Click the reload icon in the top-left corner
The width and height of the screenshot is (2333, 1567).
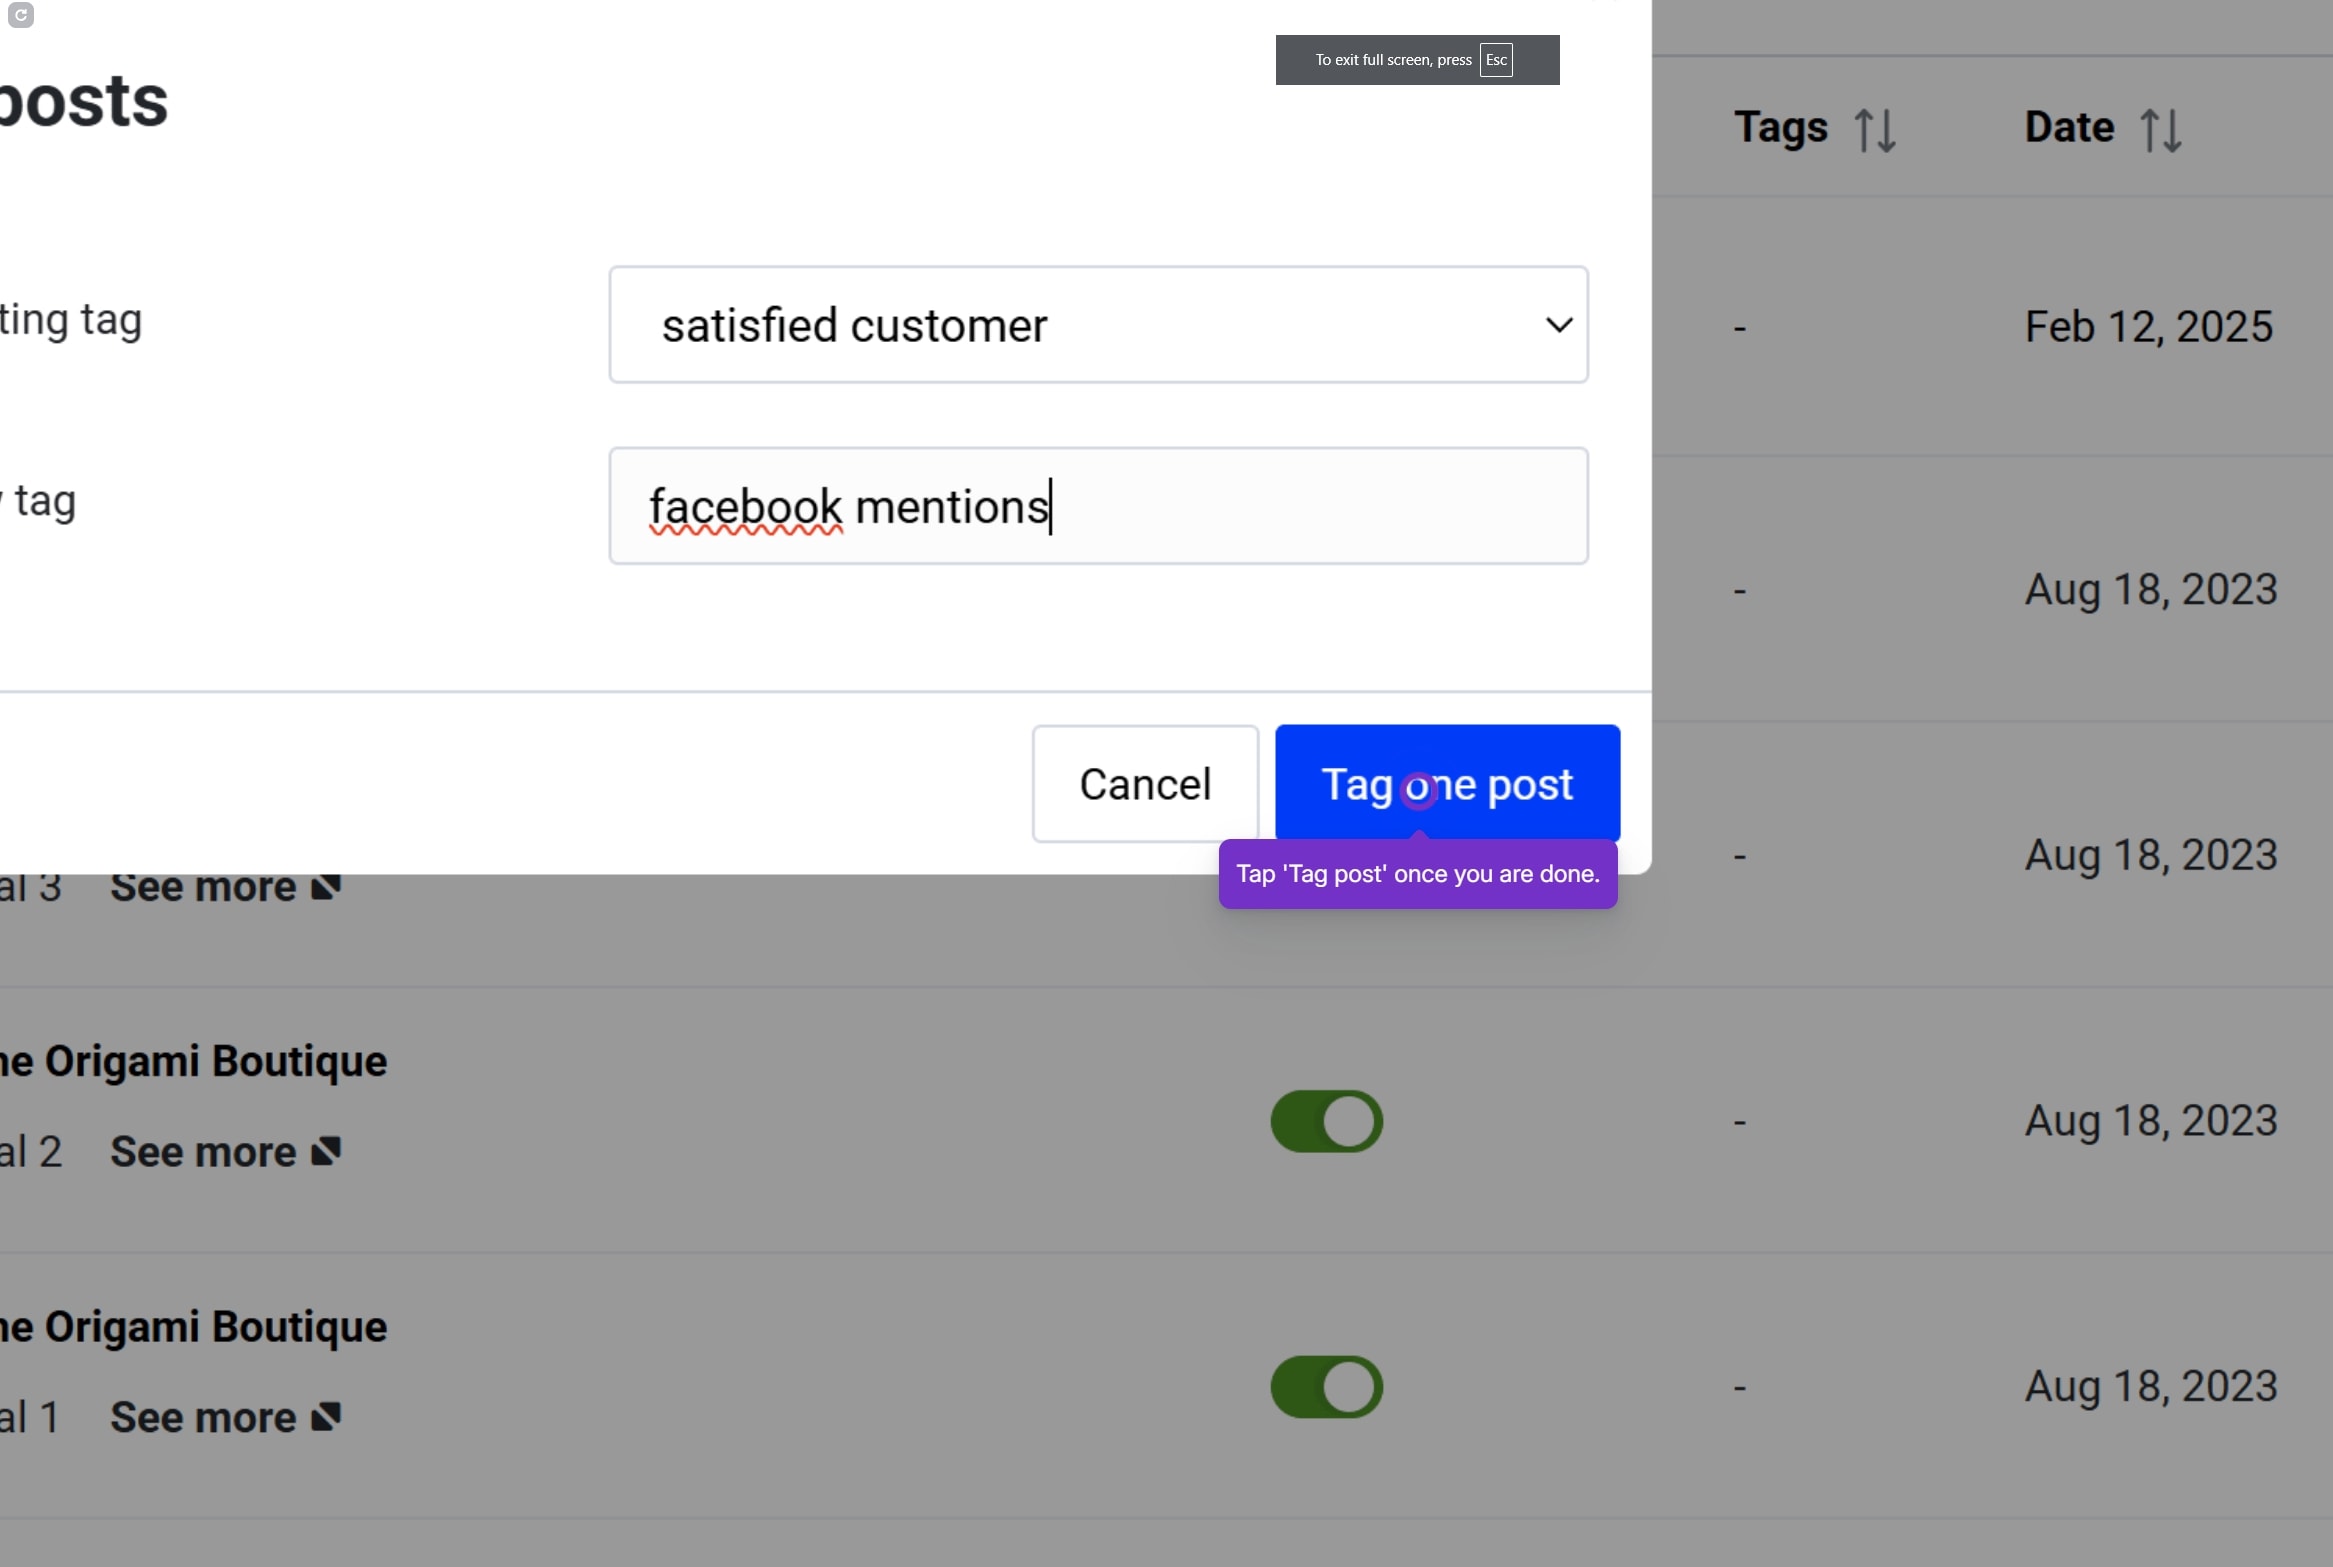click(x=20, y=15)
